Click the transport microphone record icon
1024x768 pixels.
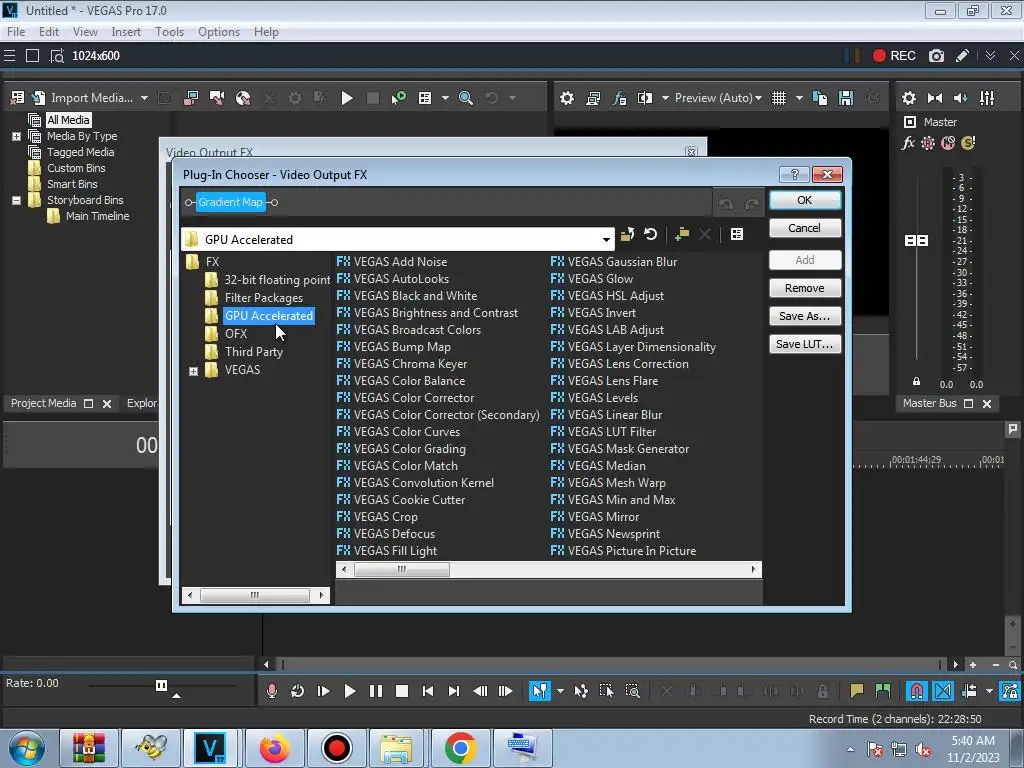coord(272,691)
